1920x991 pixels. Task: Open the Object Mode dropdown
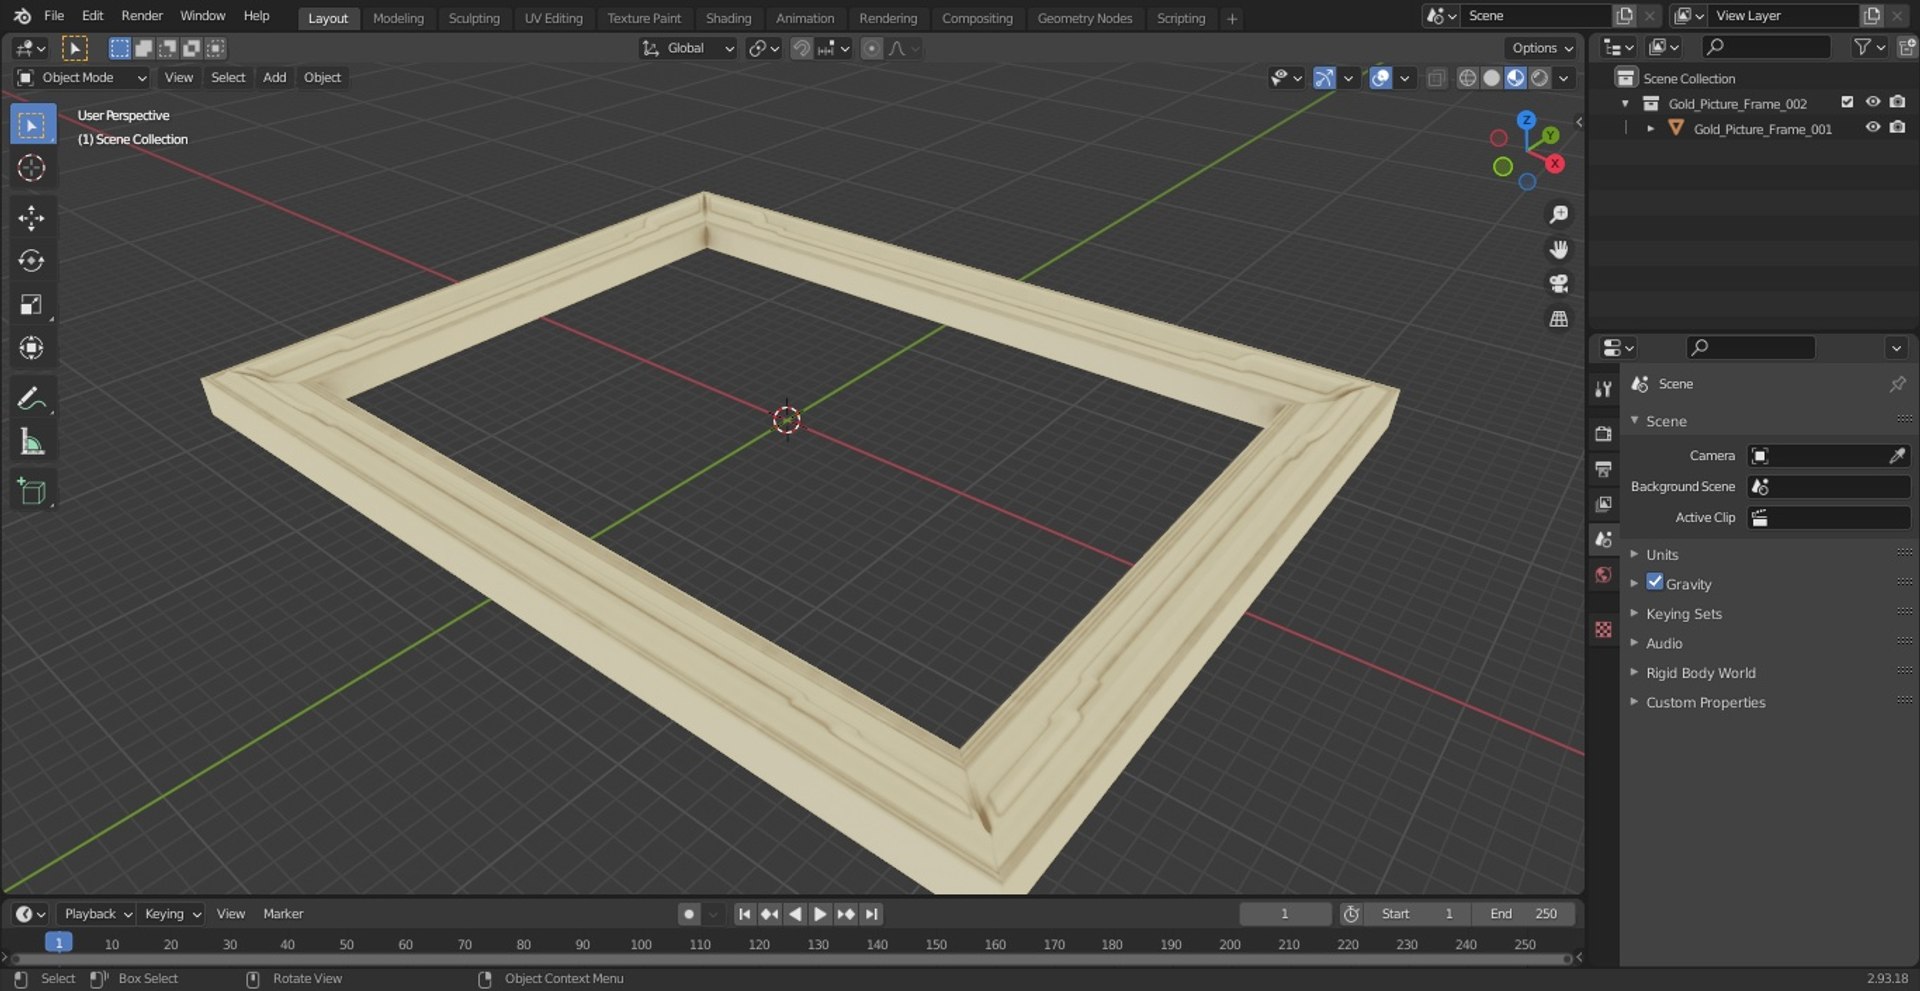82,78
